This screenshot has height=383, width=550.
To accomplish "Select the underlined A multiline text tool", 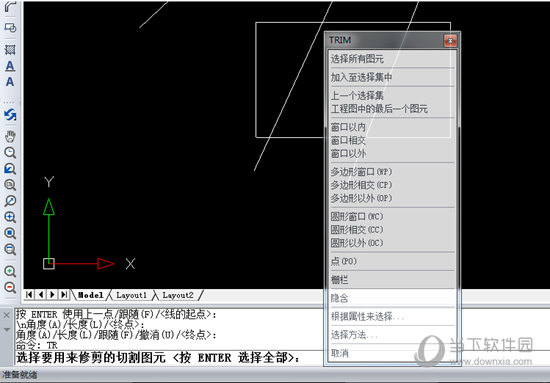I will click(10, 66).
